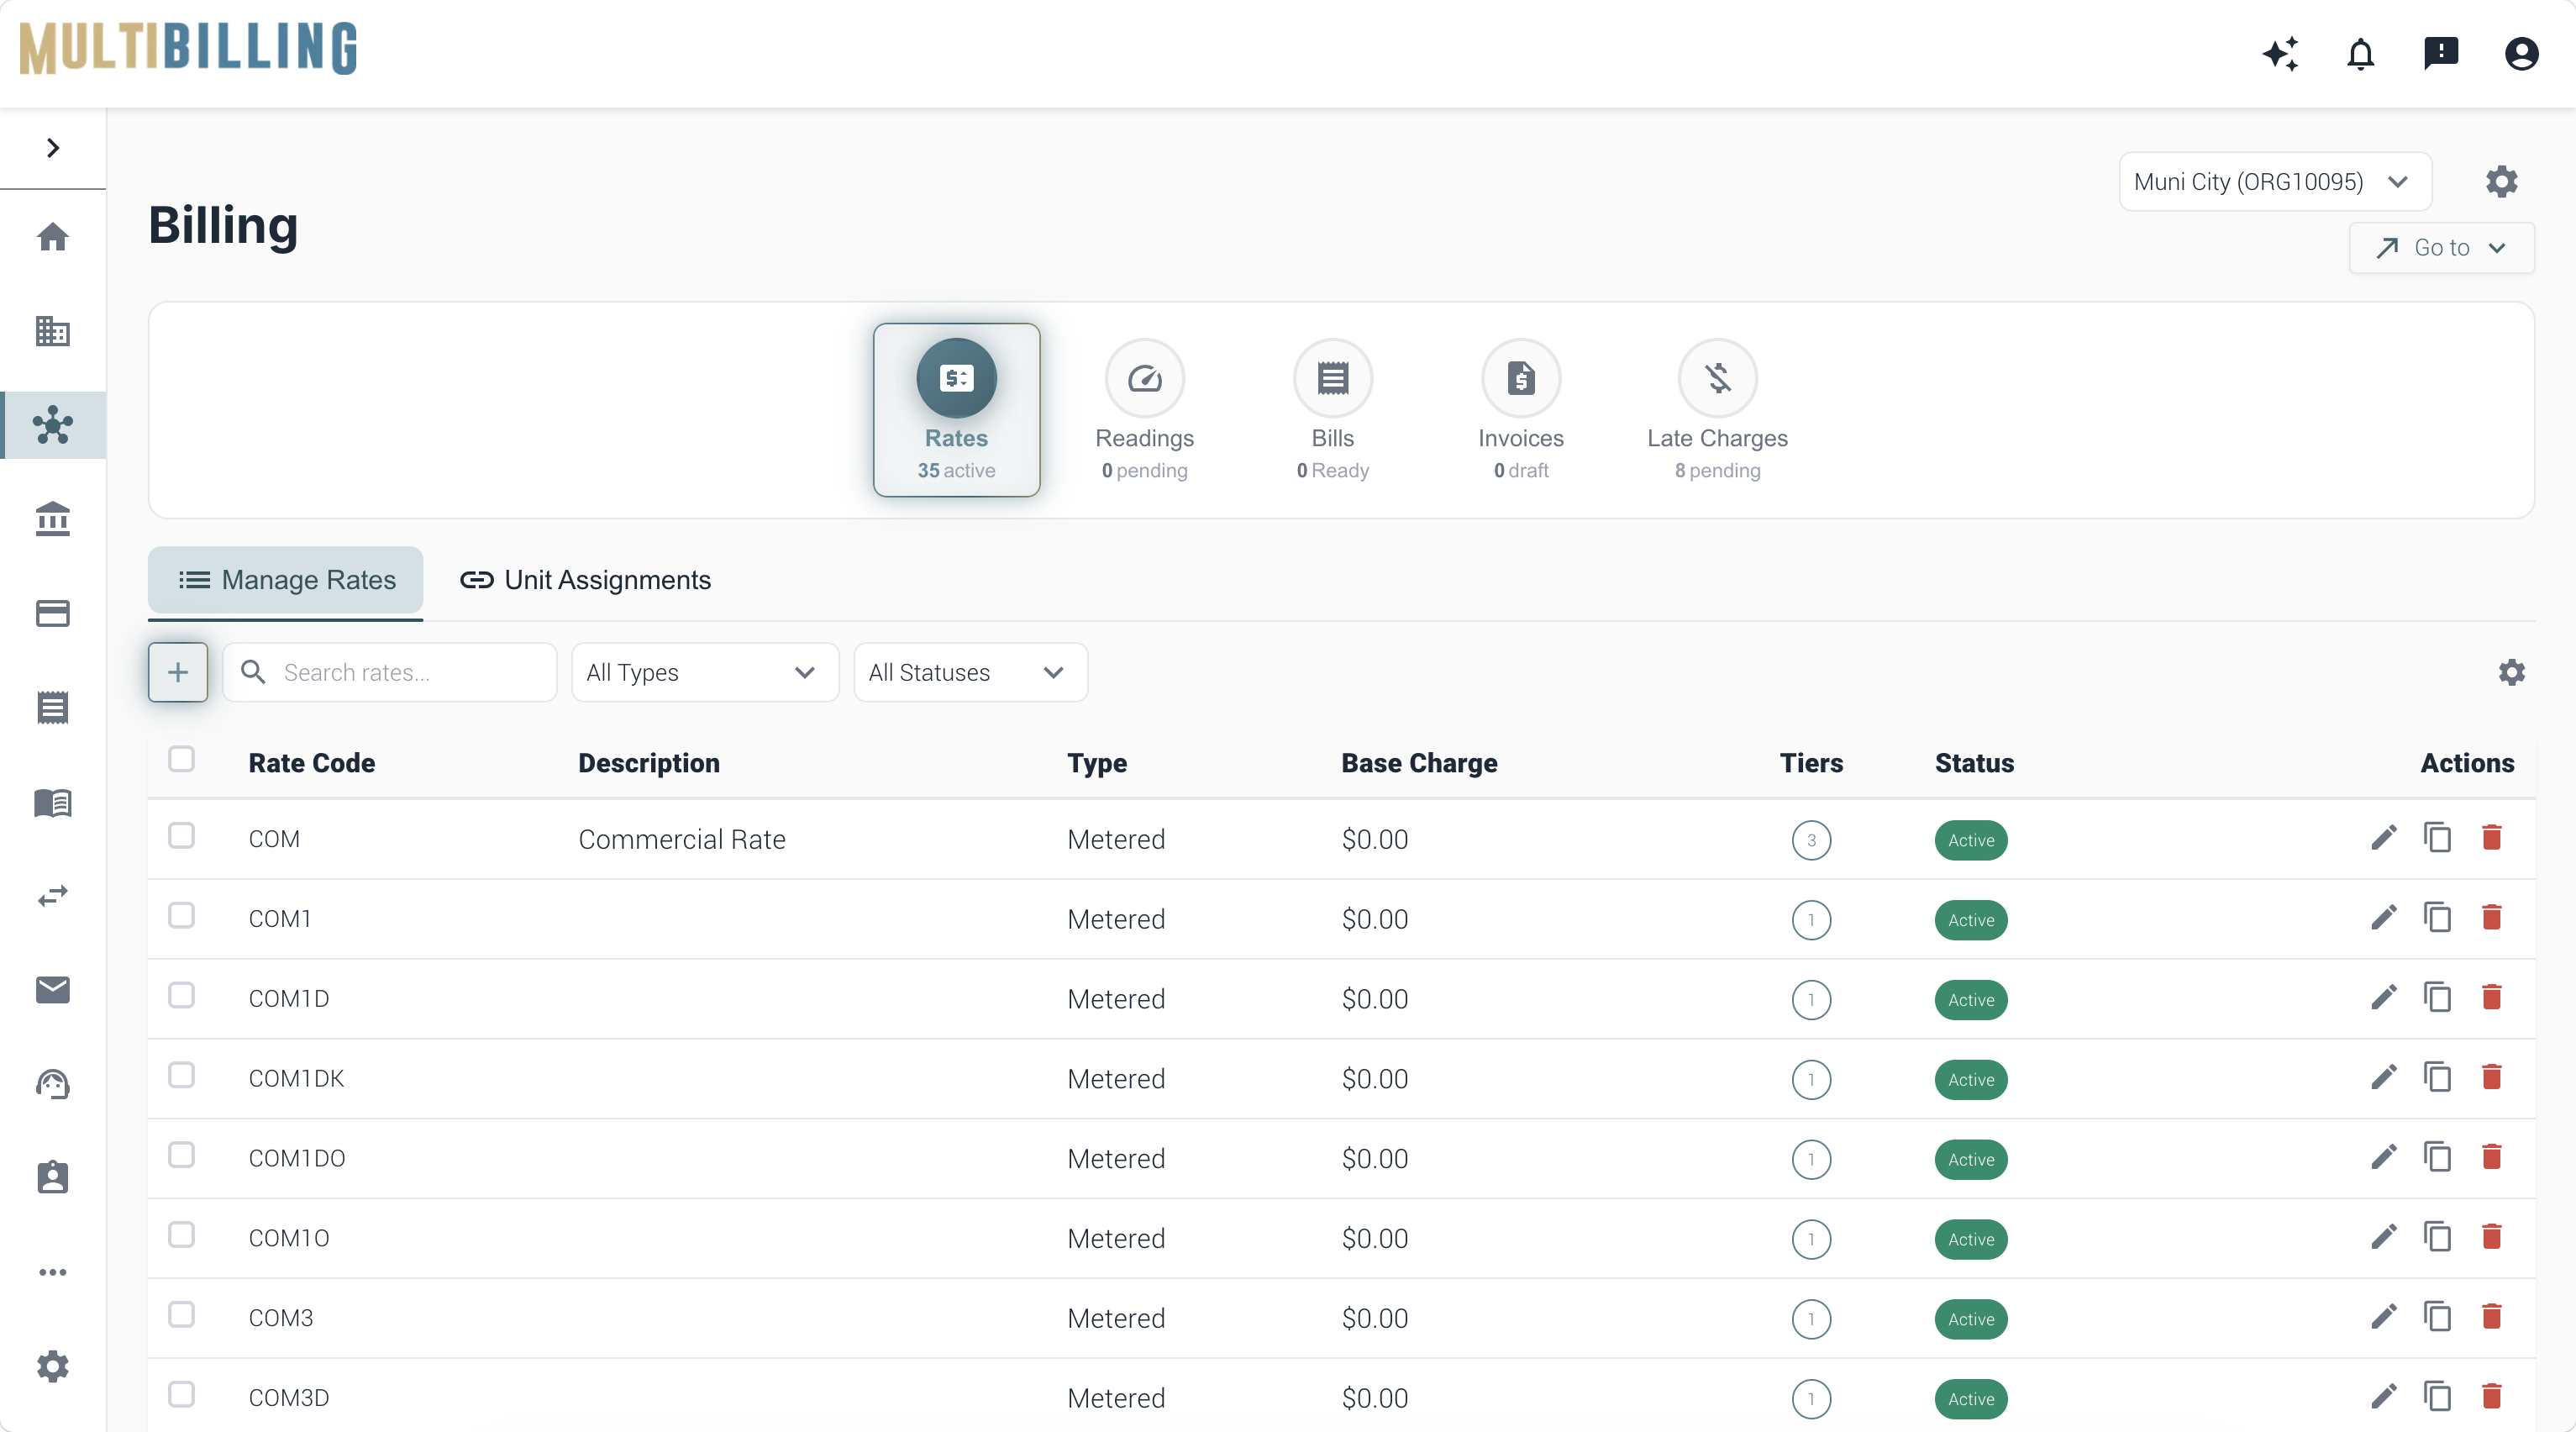Show more sidebar items via three dots
The height and width of the screenshot is (1432, 2576).
point(53,1272)
